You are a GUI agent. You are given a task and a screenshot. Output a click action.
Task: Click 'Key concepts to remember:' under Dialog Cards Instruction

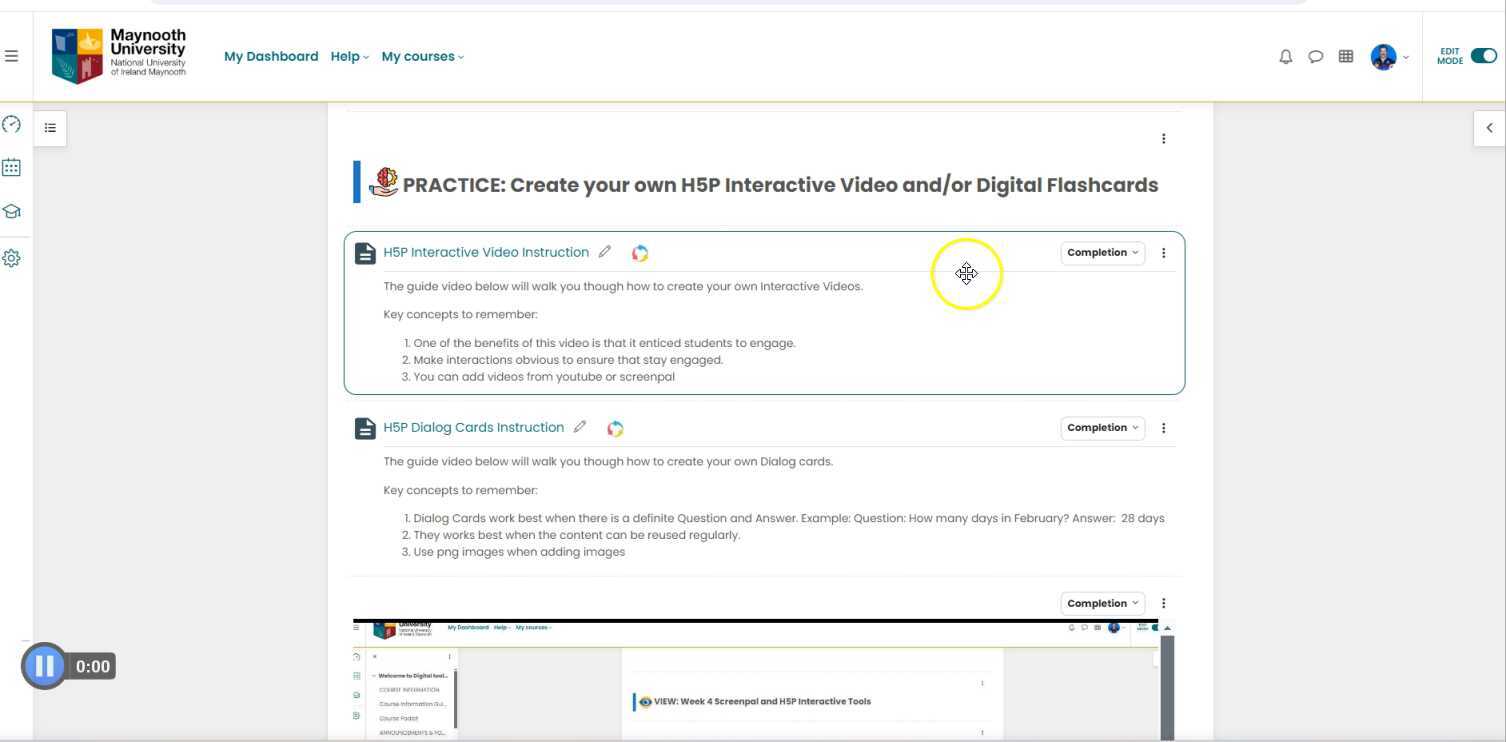[x=460, y=490]
